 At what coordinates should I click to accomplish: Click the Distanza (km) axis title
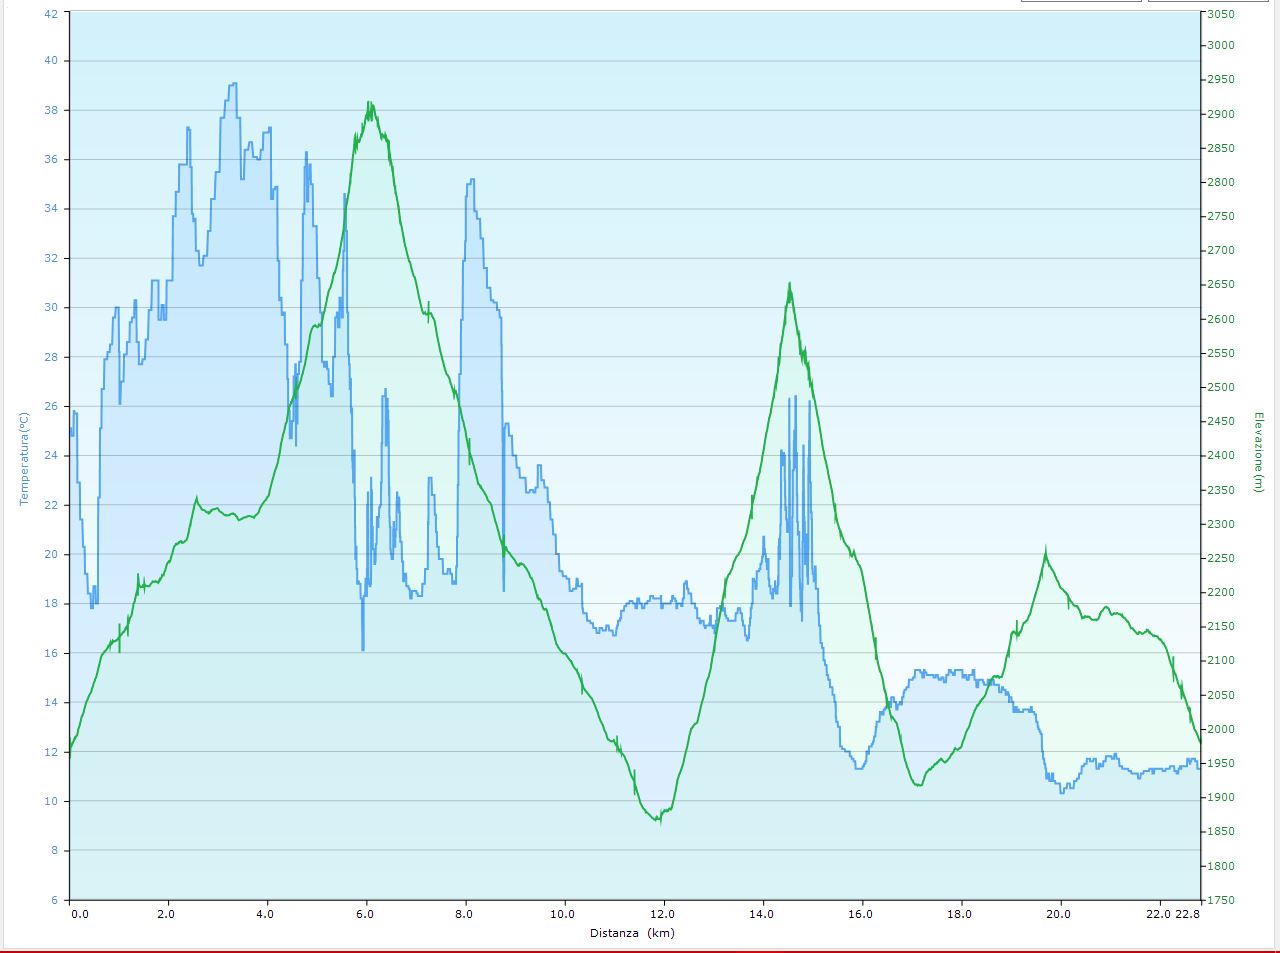(x=631, y=933)
